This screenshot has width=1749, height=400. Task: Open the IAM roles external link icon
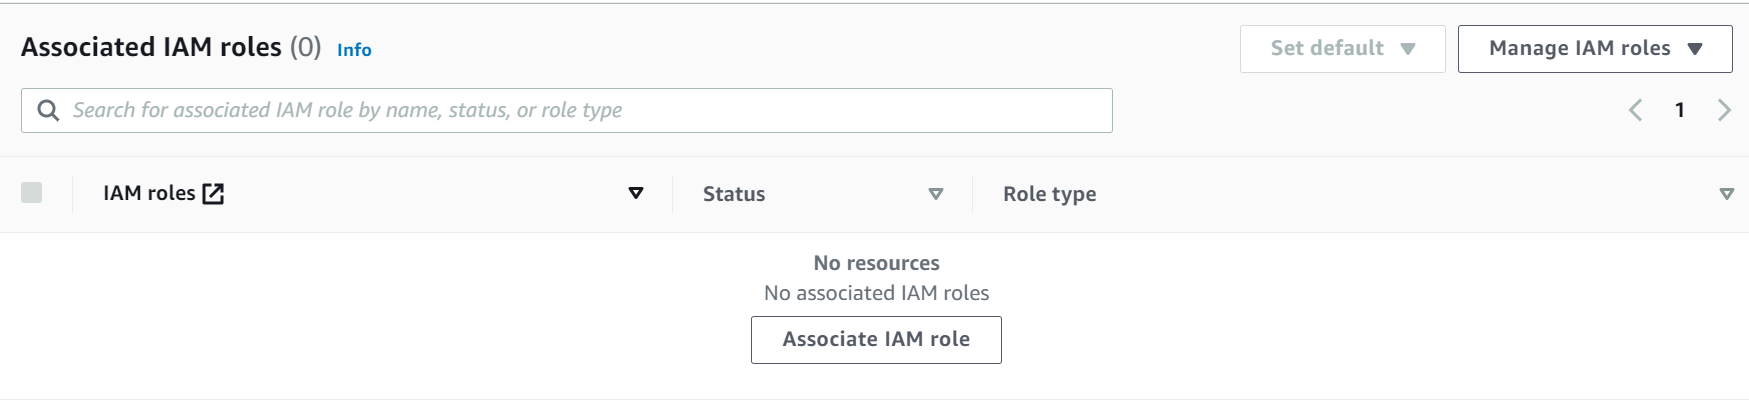(213, 194)
